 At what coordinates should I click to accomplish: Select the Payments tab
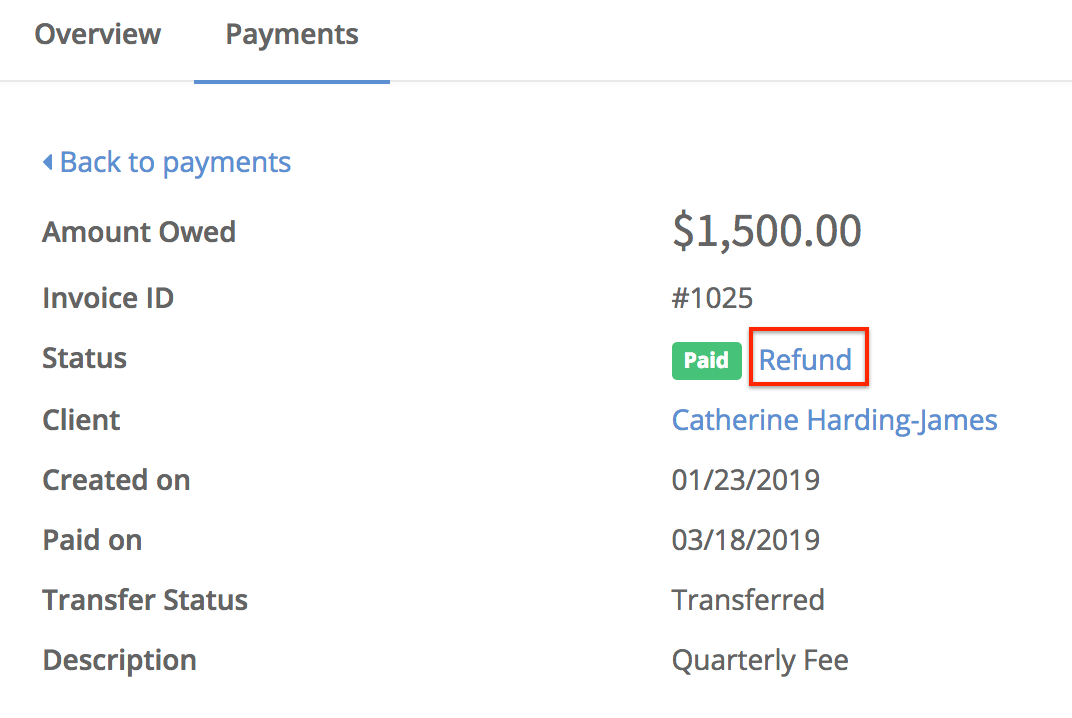tap(291, 33)
